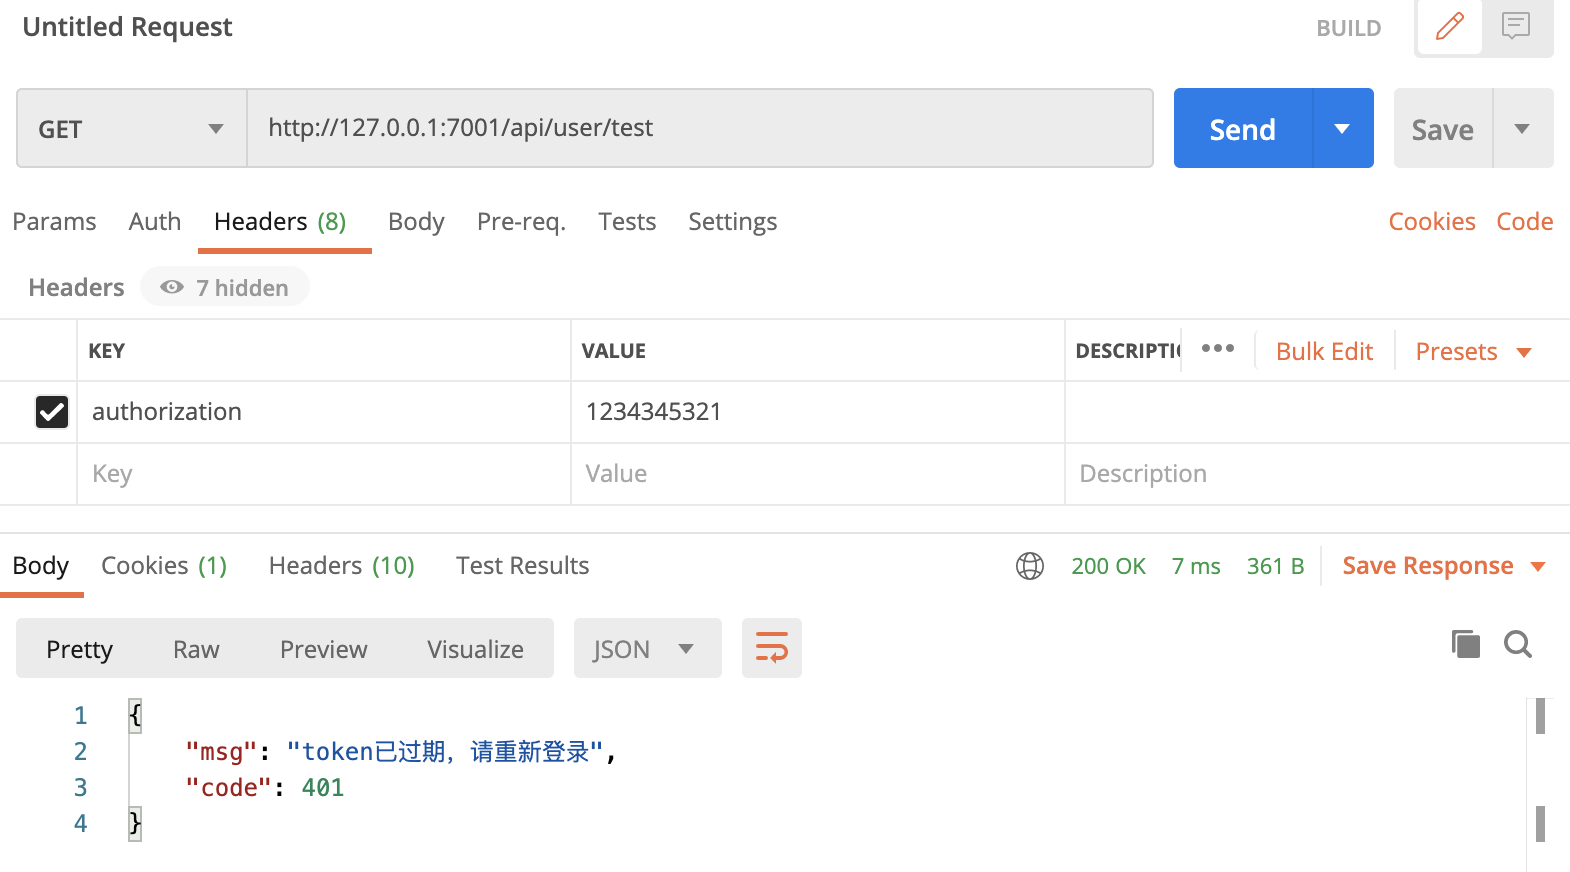Image resolution: width=1570 pixels, height=872 pixels.
Task: Open the Cookies link
Action: 1432,221
